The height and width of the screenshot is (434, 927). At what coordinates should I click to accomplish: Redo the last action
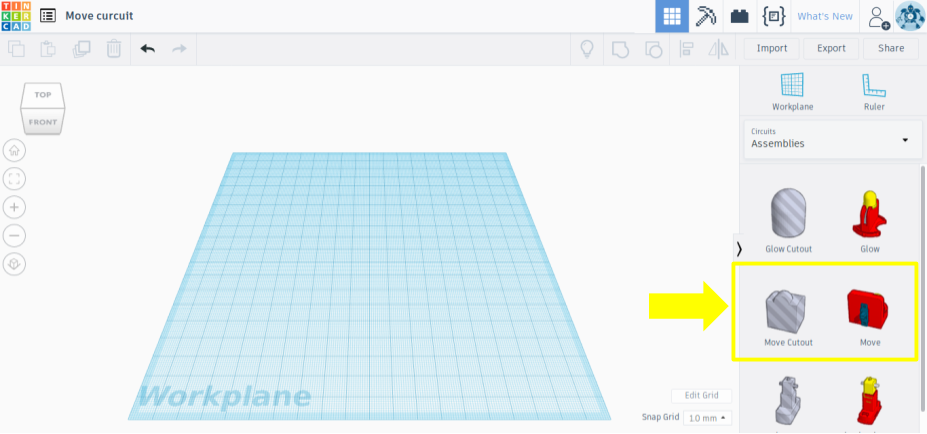(x=179, y=48)
